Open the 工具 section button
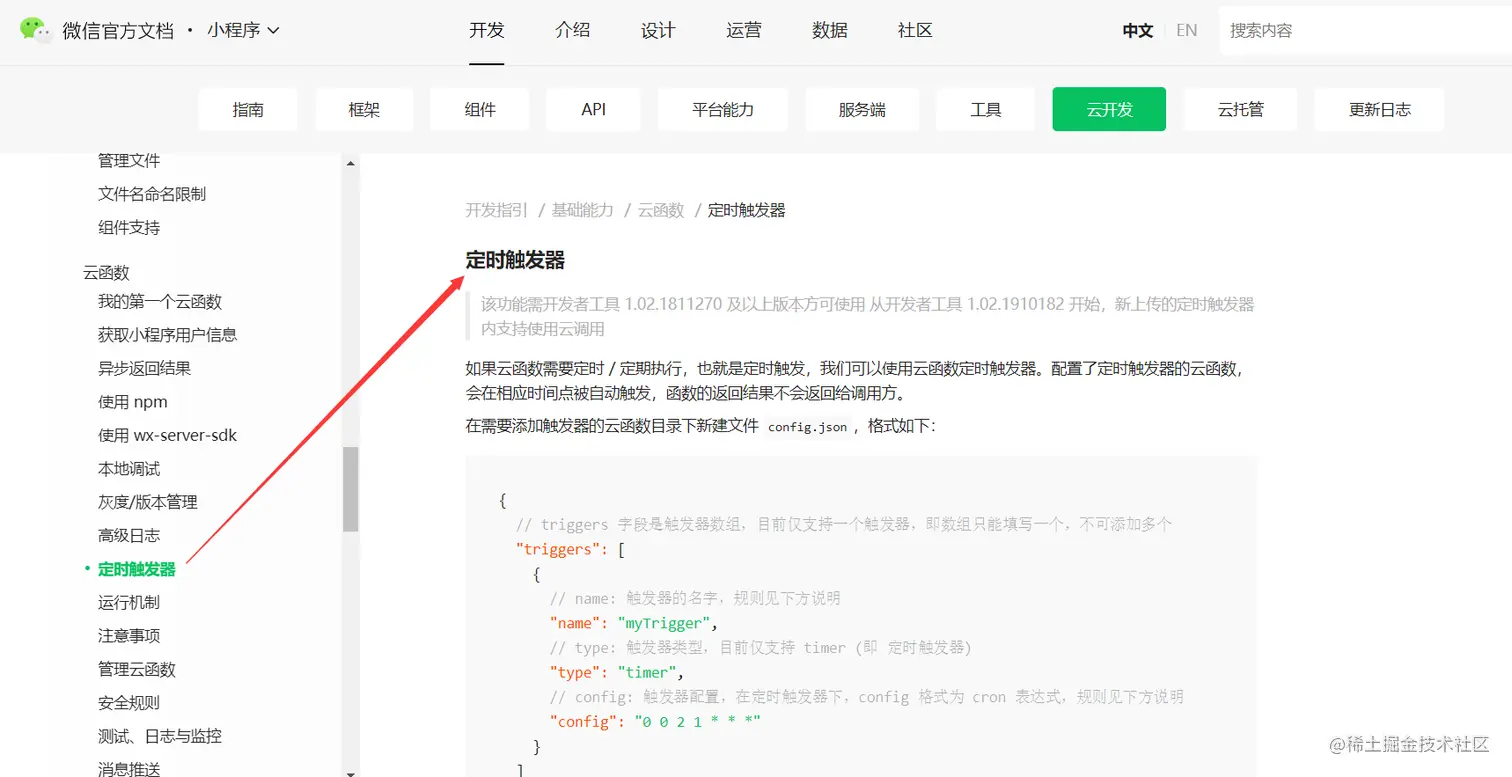1512x777 pixels. [x=985, y=109]
